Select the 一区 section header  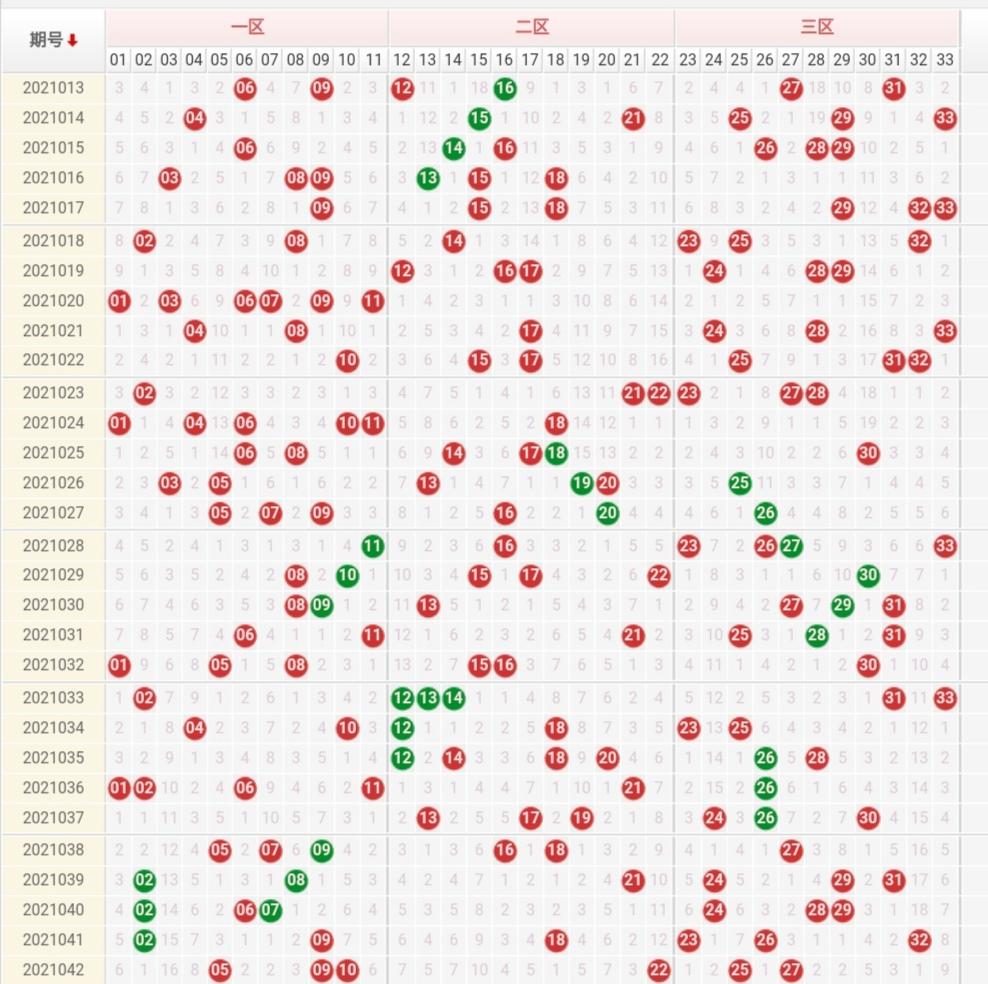(247, 27)
